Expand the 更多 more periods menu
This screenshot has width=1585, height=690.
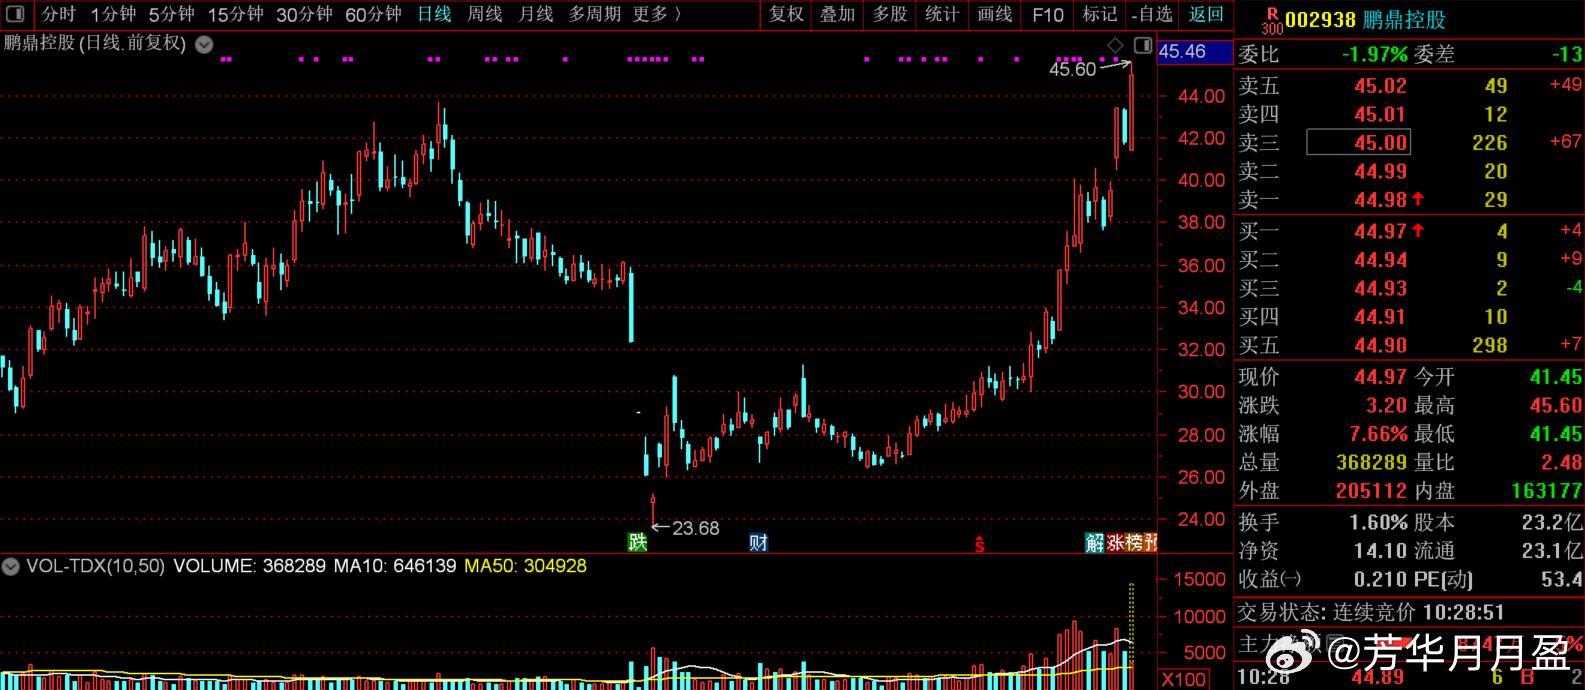pyautogui.click(x=657, y=14)
